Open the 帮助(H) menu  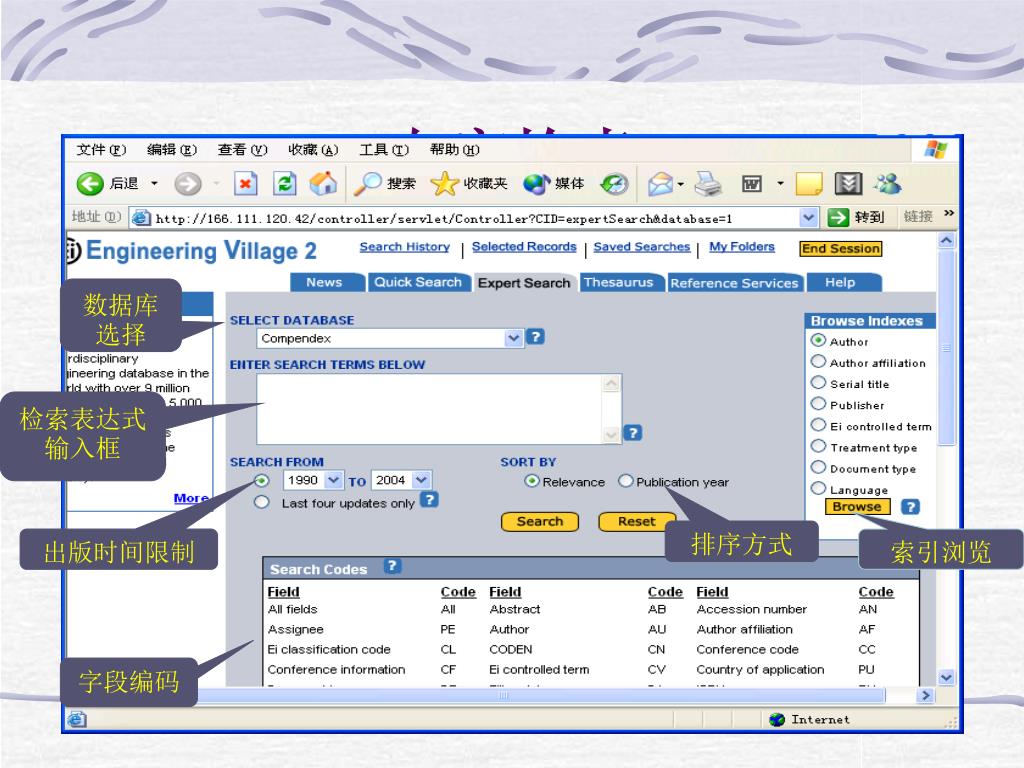click(455, 150)
